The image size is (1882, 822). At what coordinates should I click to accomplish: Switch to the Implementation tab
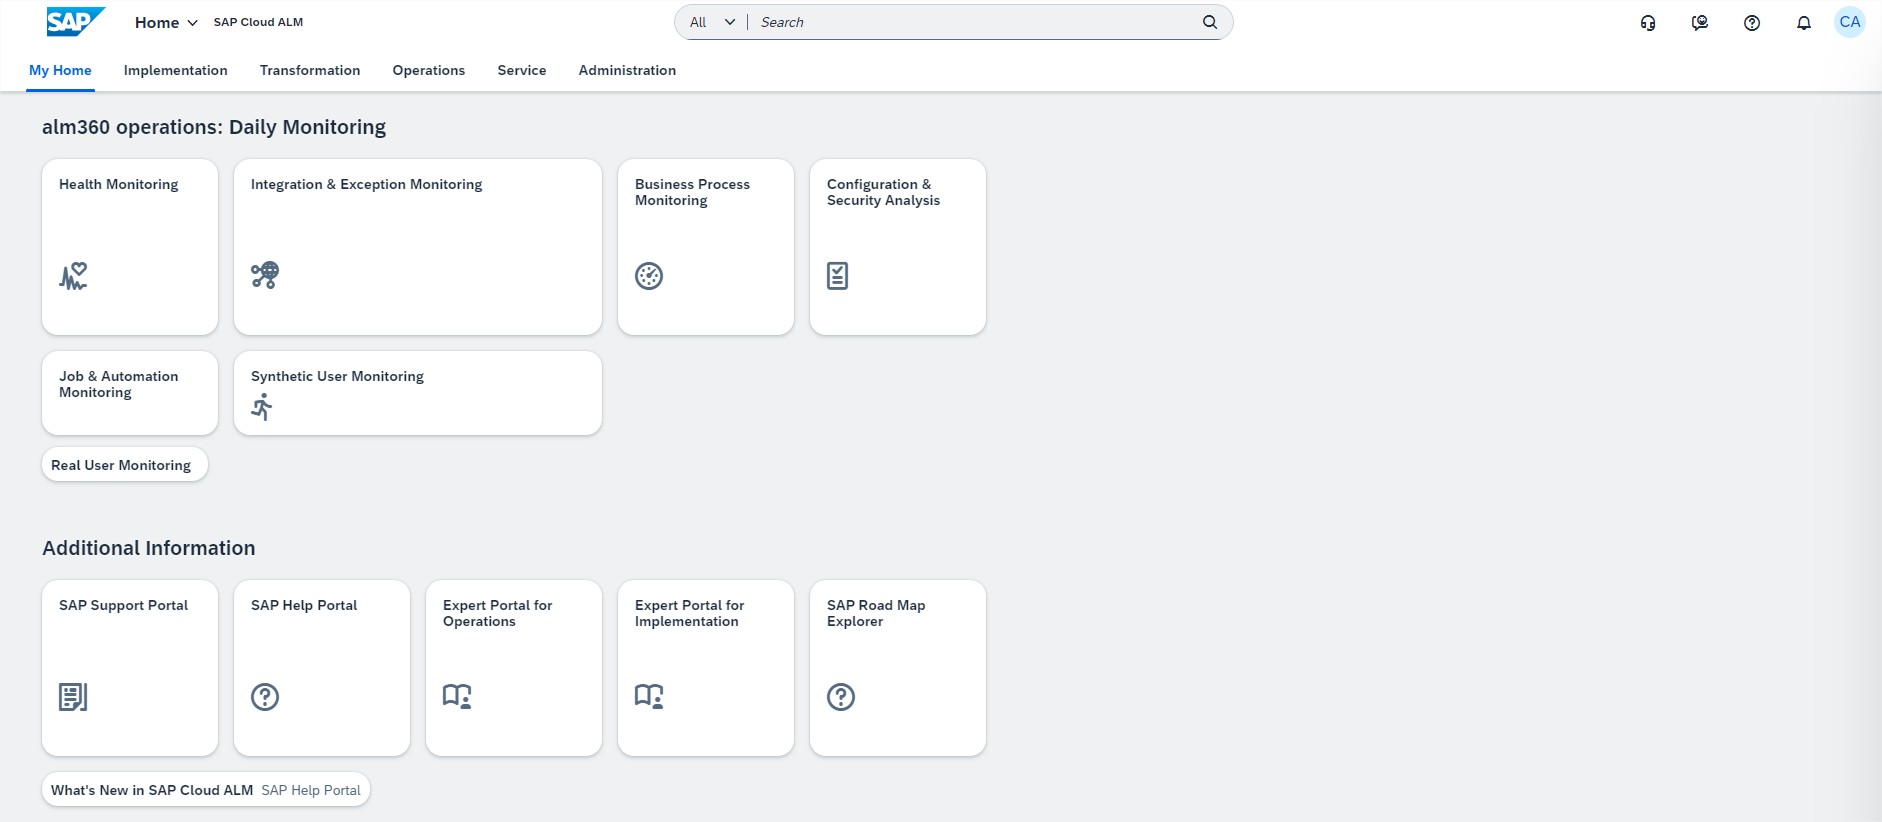(175, 70)
